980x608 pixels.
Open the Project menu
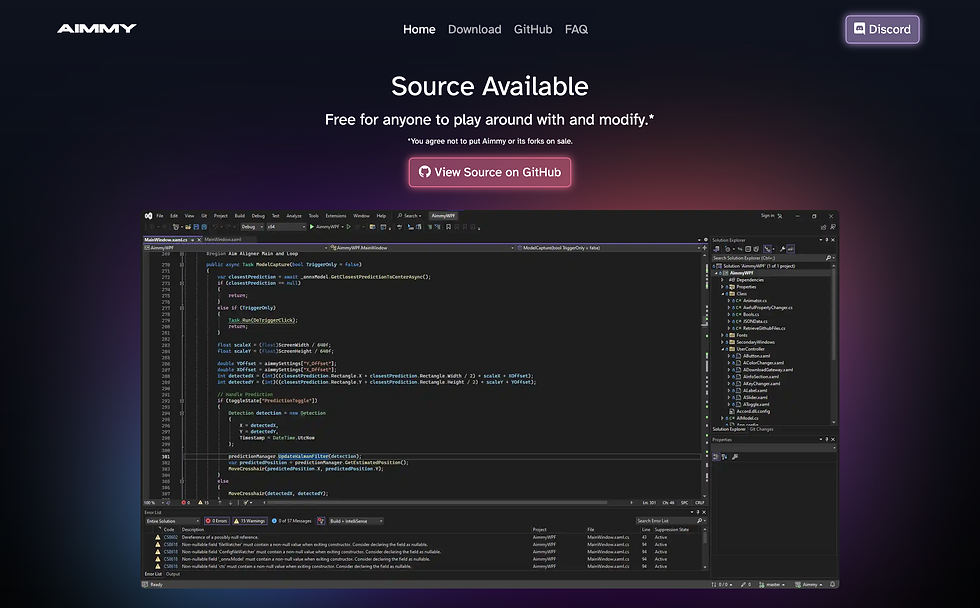(221, 216)
